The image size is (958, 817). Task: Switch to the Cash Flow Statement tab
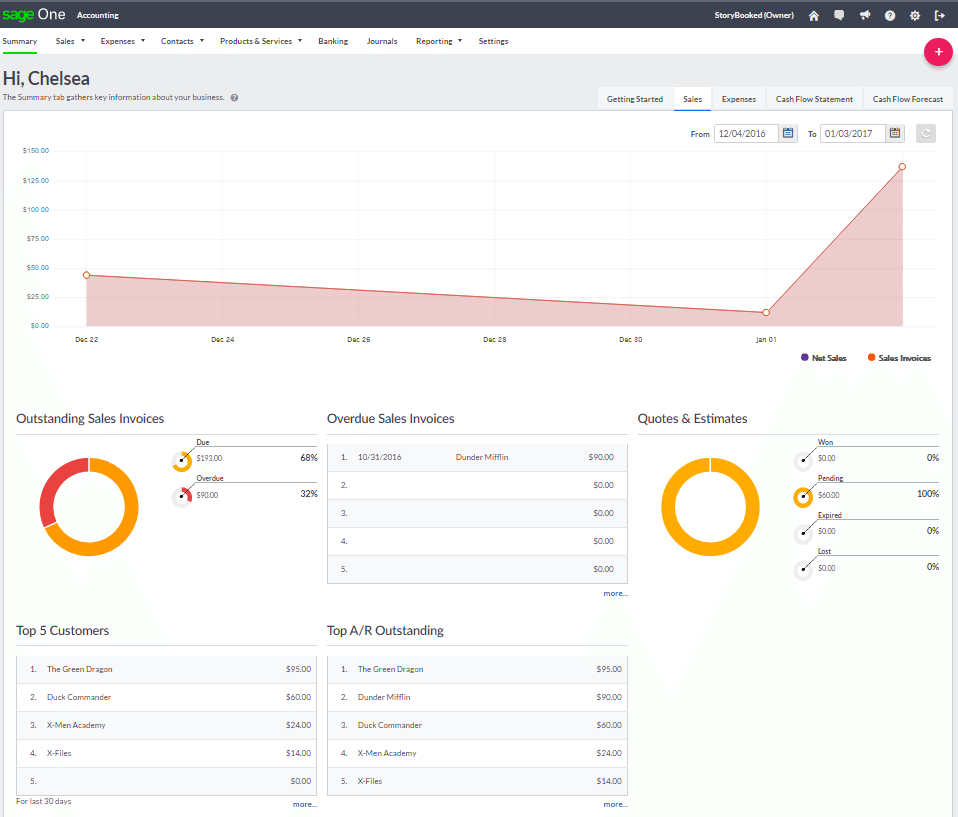(814, 99)
